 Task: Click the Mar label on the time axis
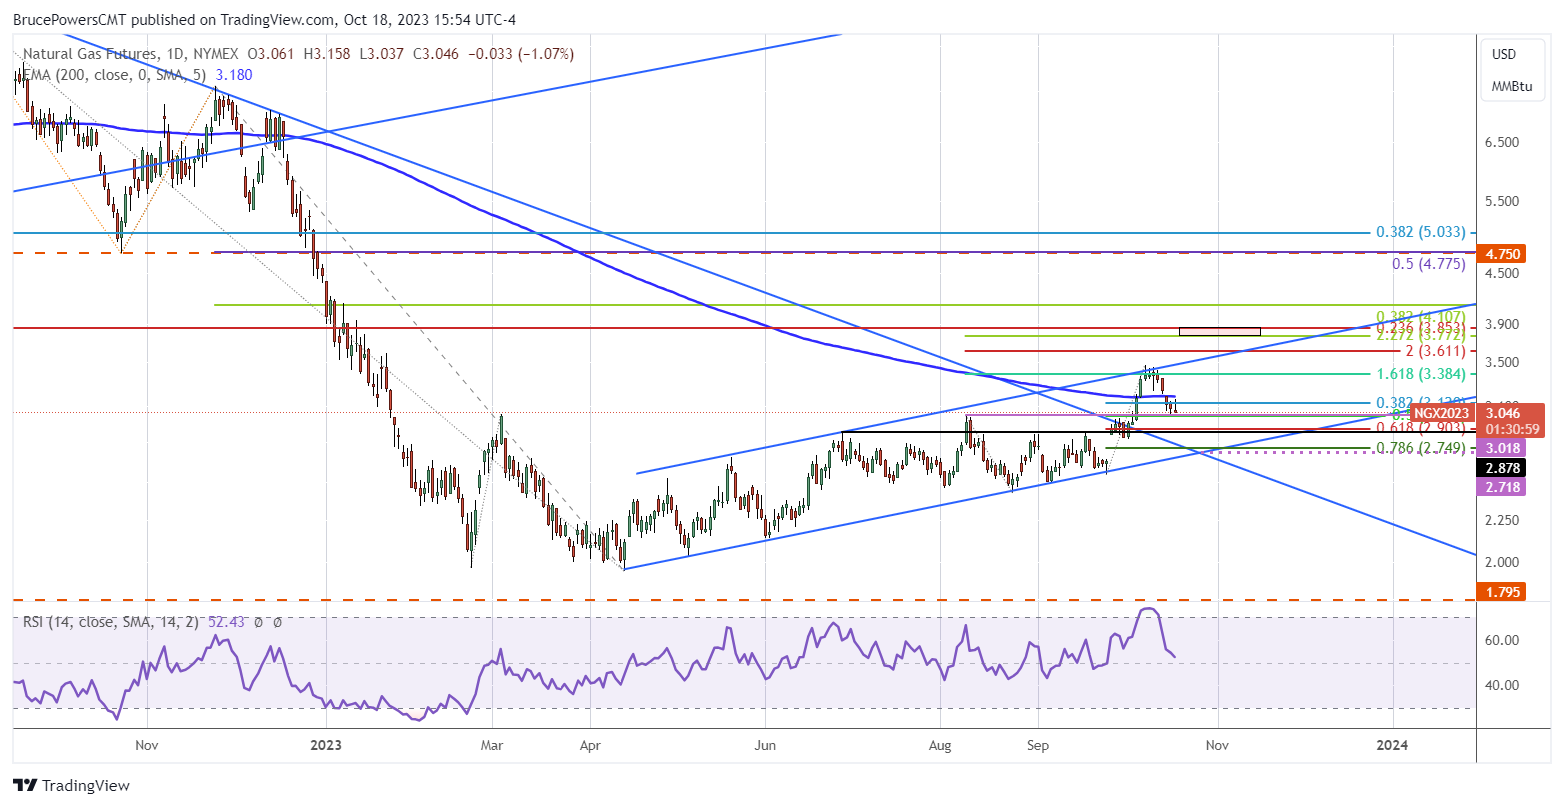click(493, 745)
